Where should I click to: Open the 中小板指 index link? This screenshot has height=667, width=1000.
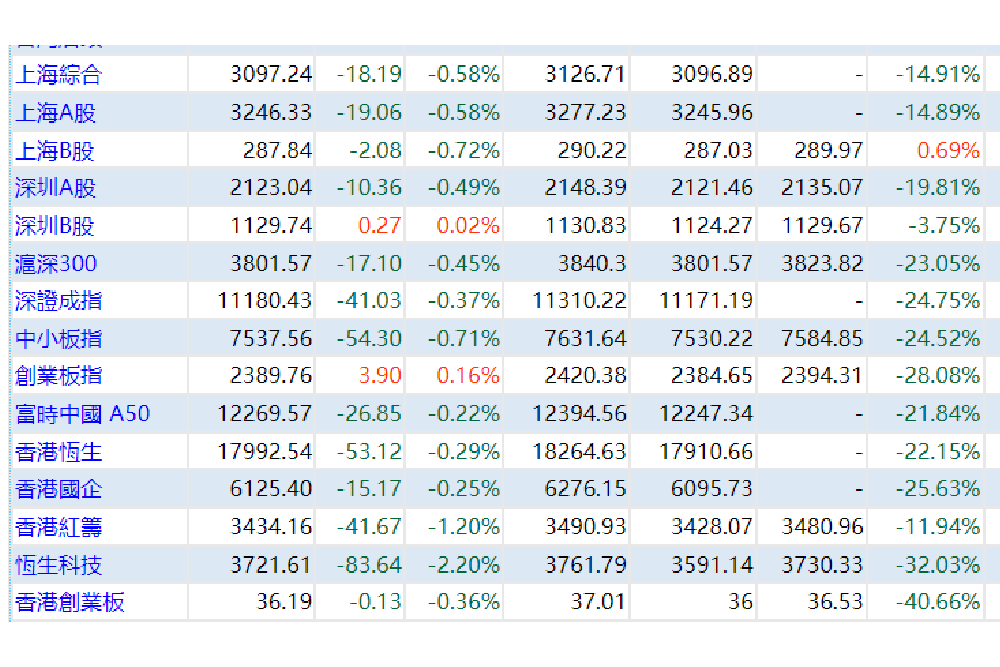pos(59,339)
